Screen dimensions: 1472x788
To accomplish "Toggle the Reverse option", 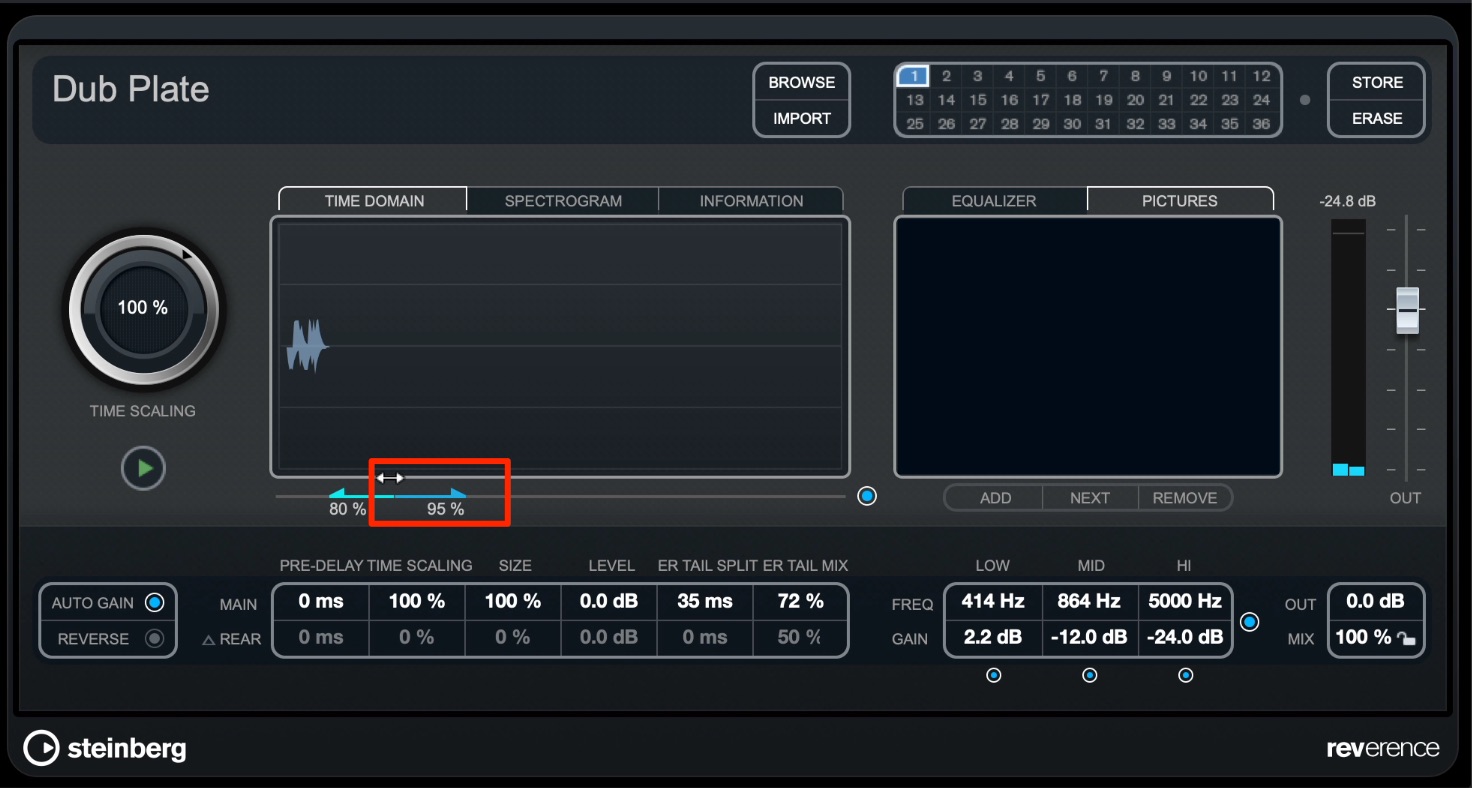I will point(154,639).
